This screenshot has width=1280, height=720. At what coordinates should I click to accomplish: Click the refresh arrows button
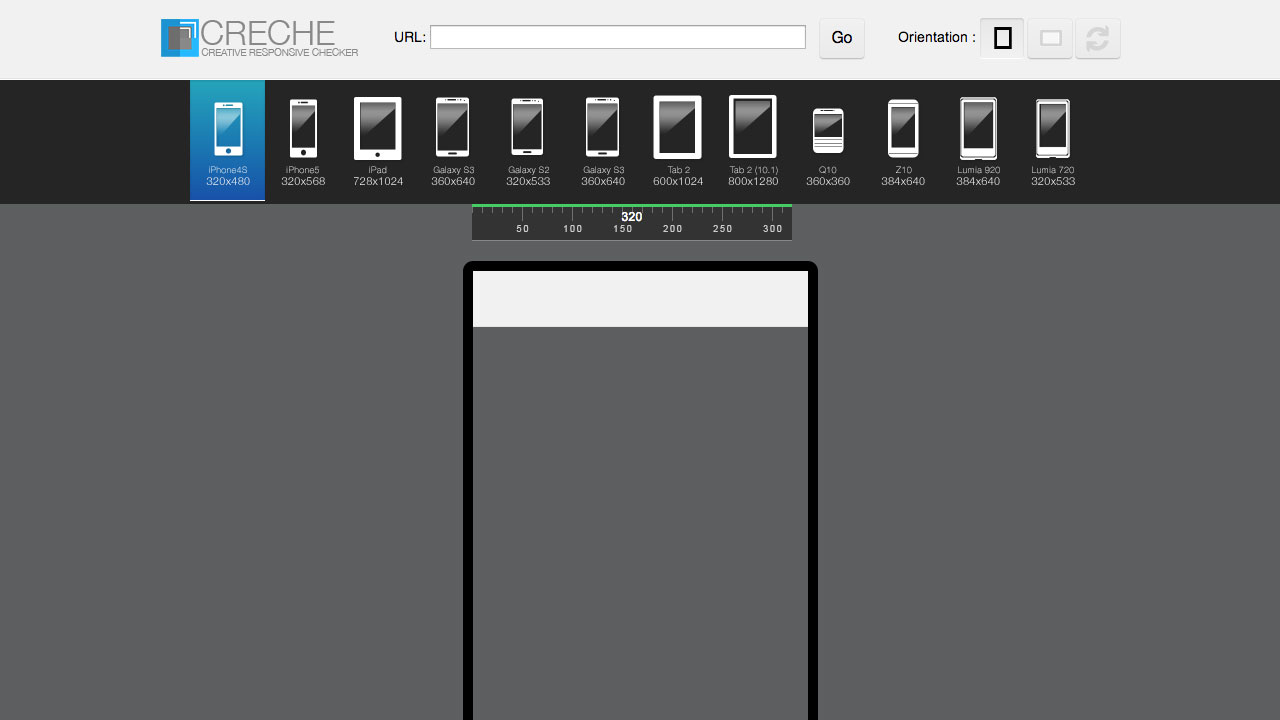pos(1098,38)
